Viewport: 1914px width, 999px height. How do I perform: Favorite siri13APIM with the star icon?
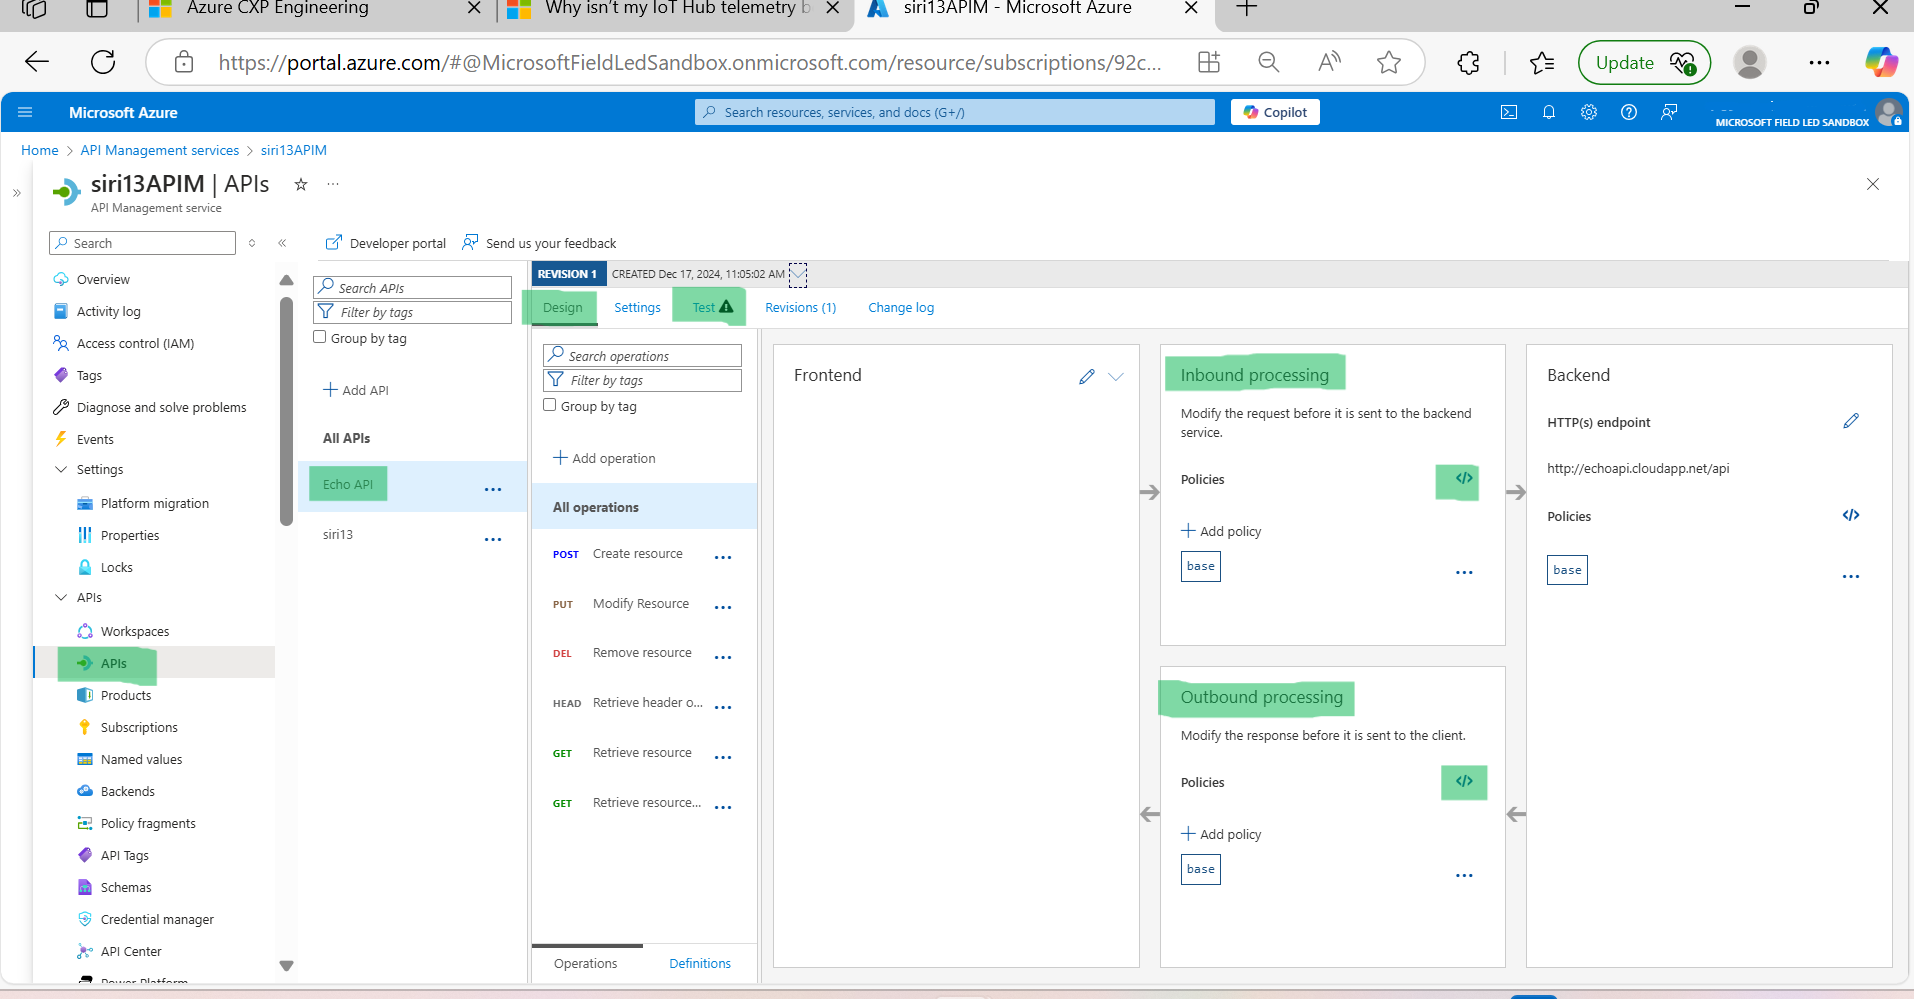pyautogui.click(x=301, y=184)
